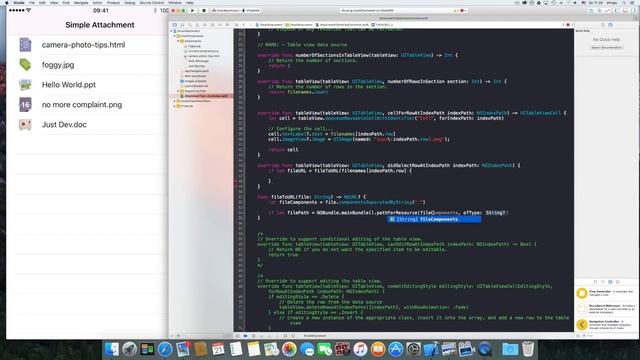The width and height of the screenshot is (640, 360).
Task: Open the Breakpoint navigator tab
Action: [x=220, y=25]
